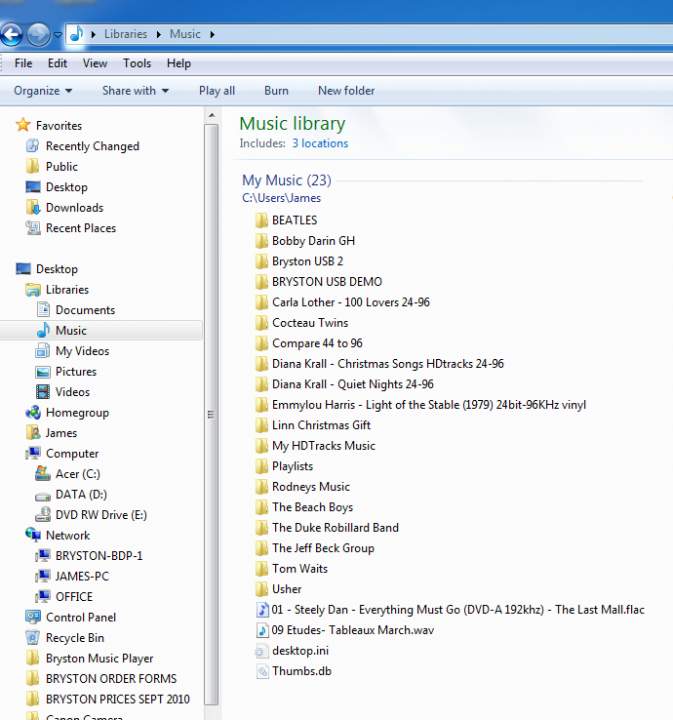Open the Edit menu
673x720 pixels.
tap(57, 63)
